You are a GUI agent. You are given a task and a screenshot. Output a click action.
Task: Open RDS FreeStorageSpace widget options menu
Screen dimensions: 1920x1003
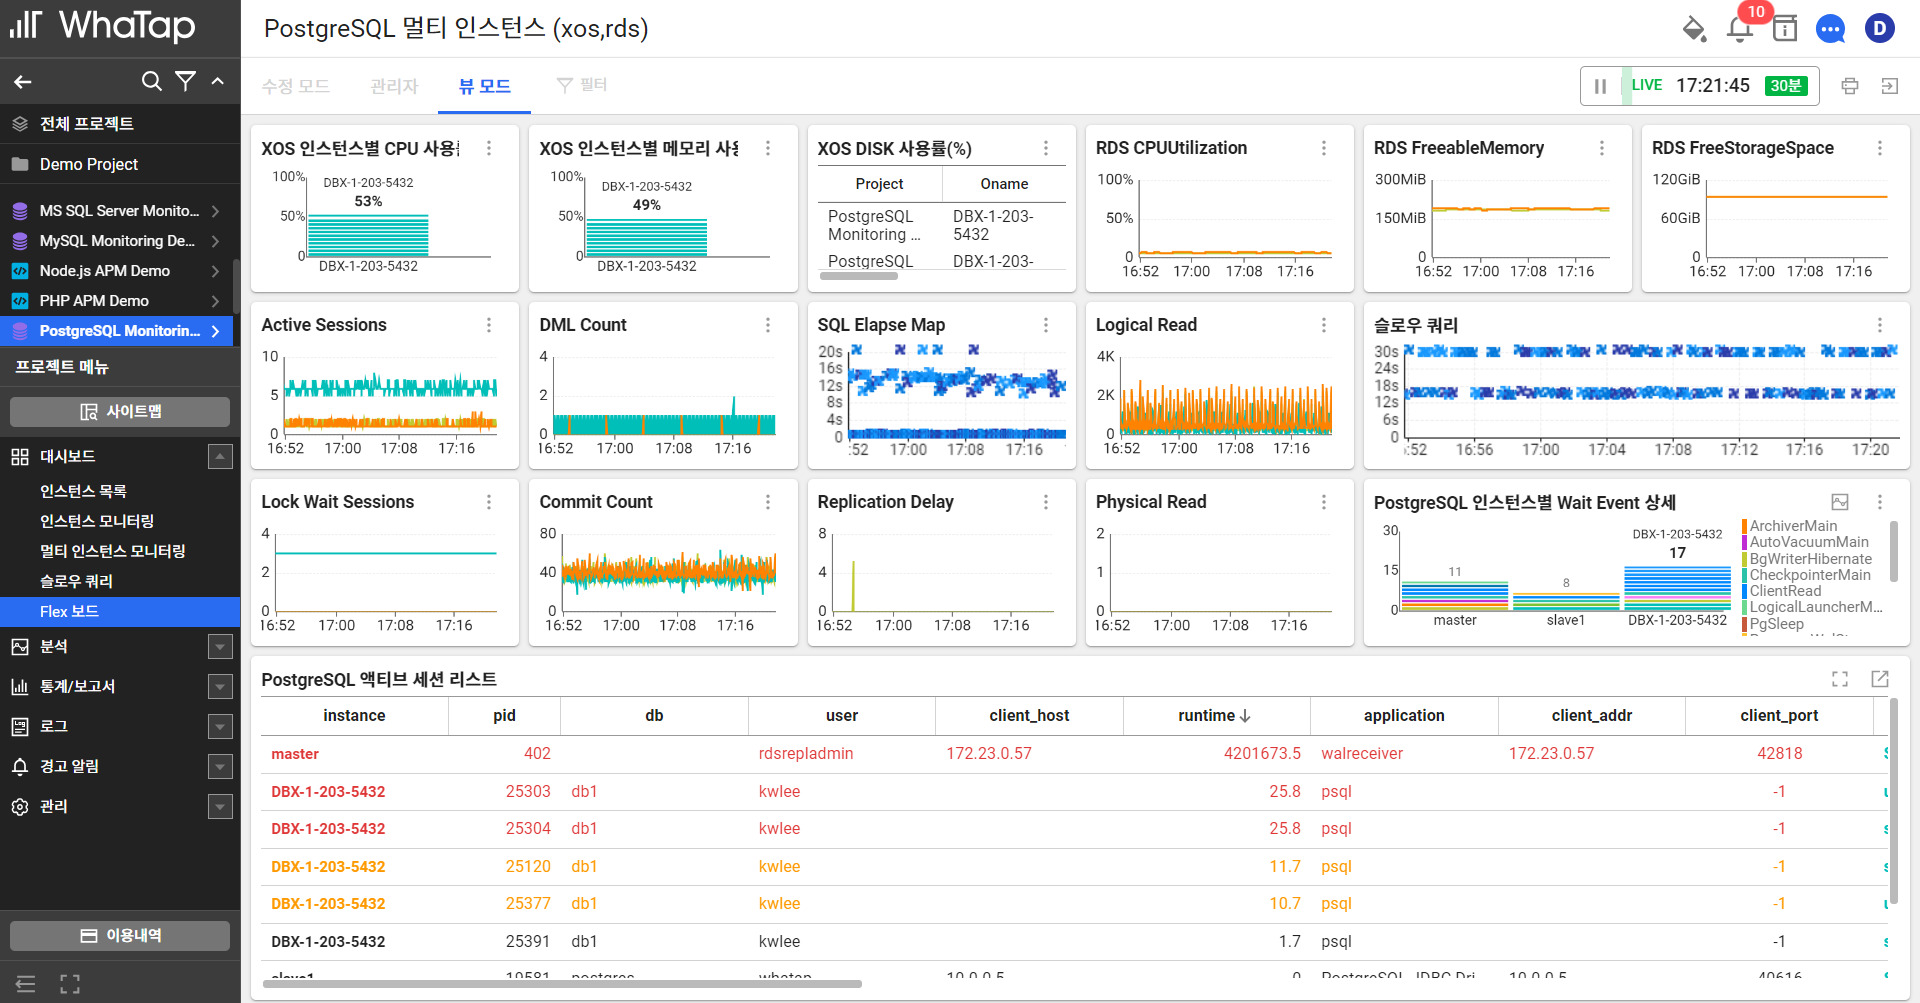(x=1880, y=148)
